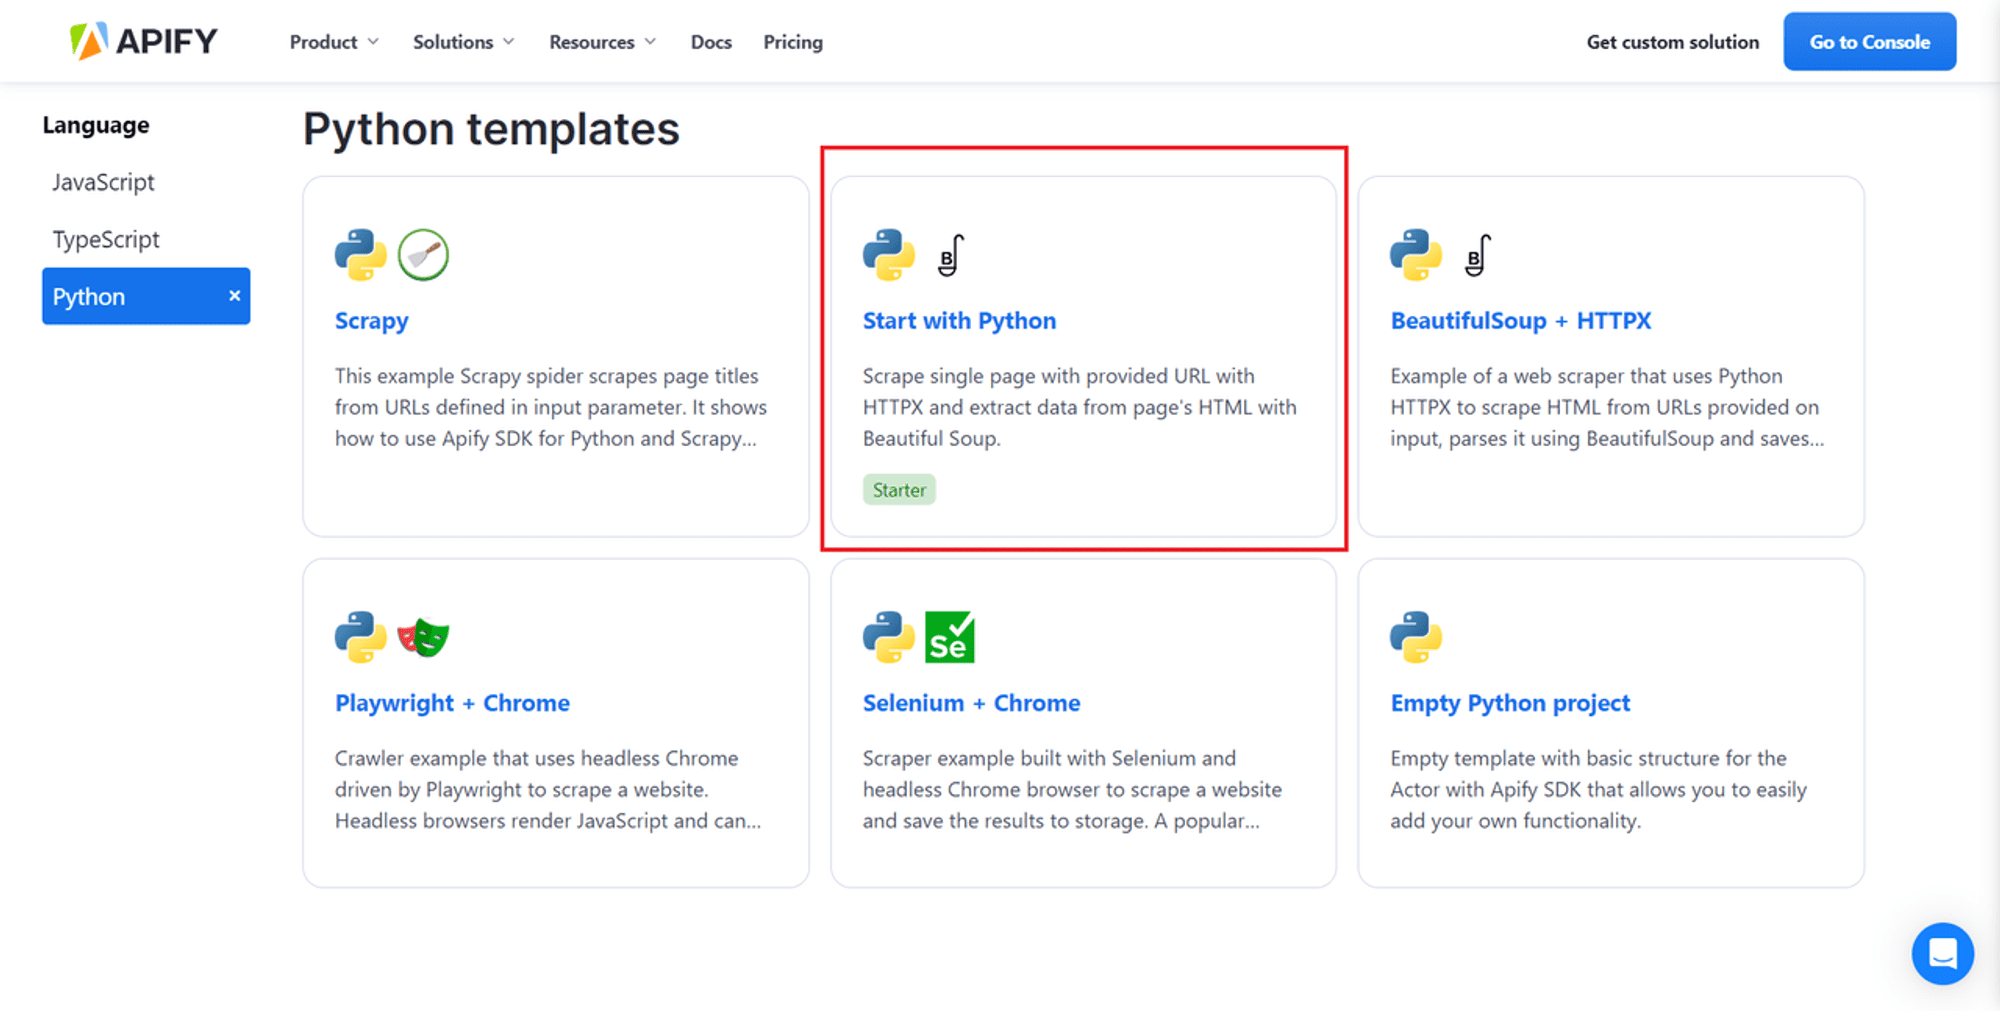Click BeautifulSoup icon in BeautifulSoup + HTTPX card
Image resolution: width=2000 pixels, height=1011 pixels.
coord(1478,255)
